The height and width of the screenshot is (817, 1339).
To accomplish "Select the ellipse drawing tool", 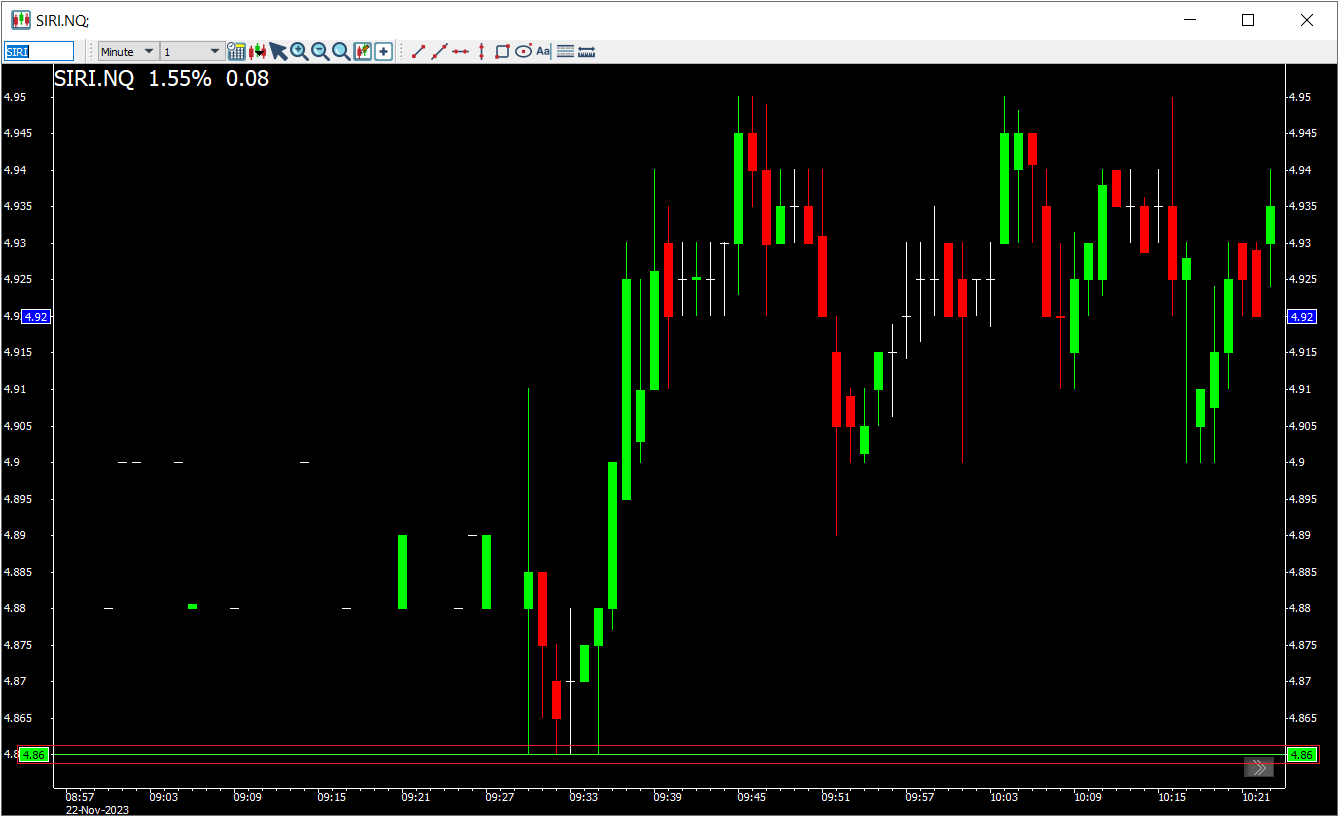I will click(523, 51).
